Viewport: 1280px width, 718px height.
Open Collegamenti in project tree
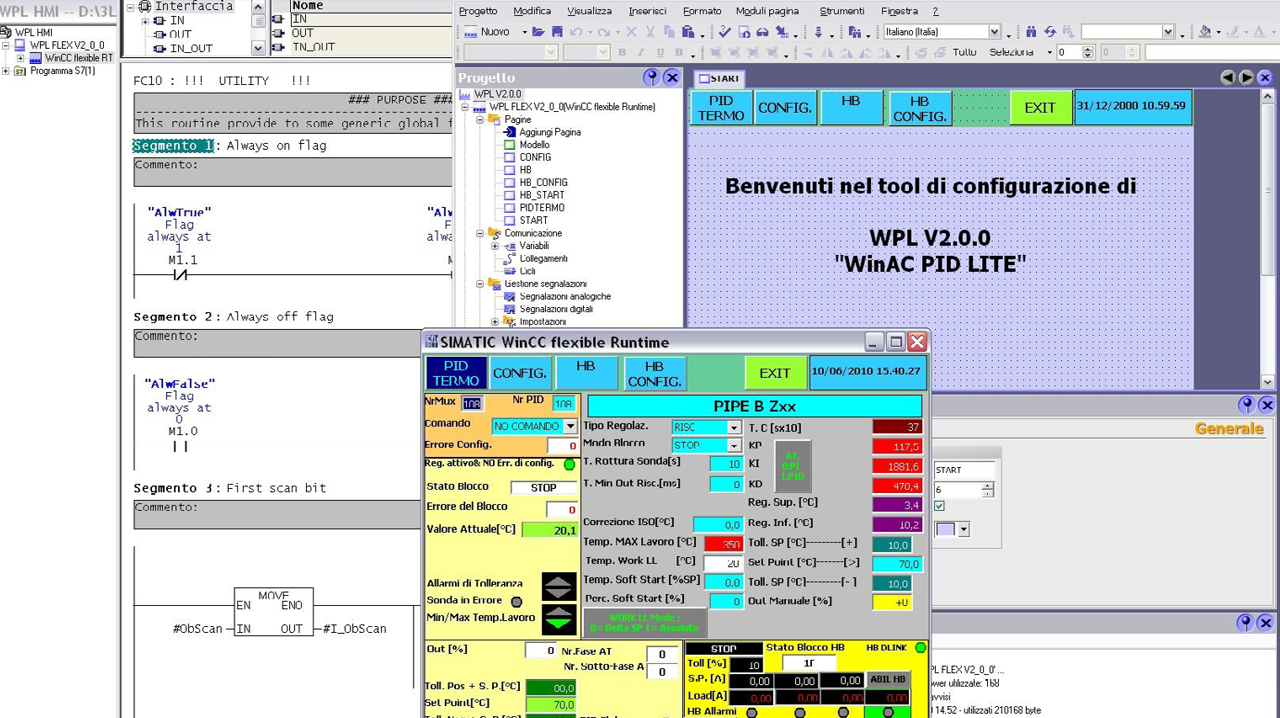tap(543, 259)
